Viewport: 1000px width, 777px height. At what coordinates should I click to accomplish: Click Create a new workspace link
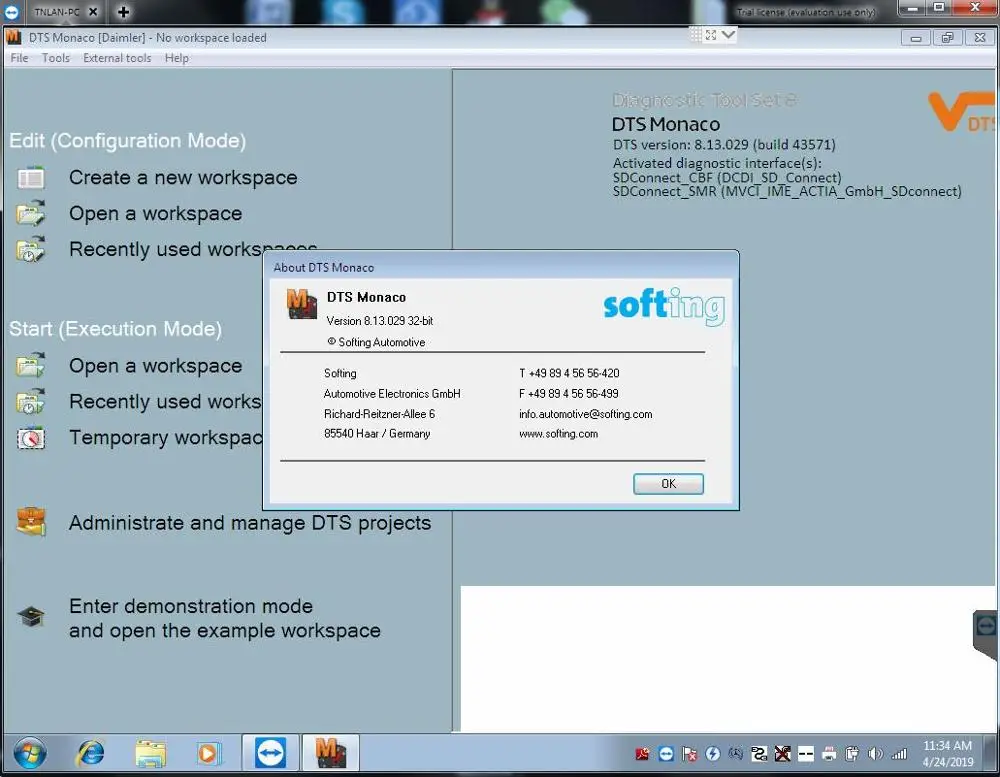pos(183,177)
